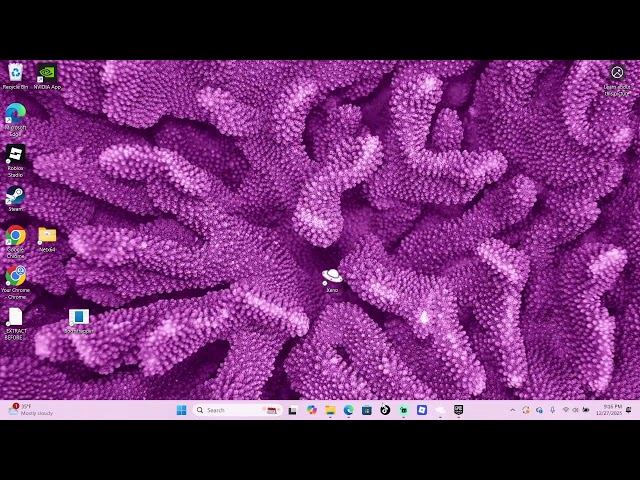The width and height of the screenshot is (640, 480).
Task: Open the Recycle Bin desktop icon
Action: point(16,76)
